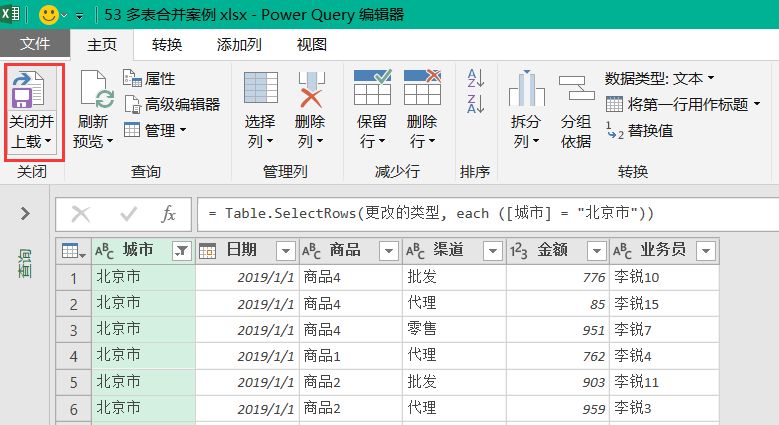This screenshot has height=425, width=779.
Task: Click the fx function icon
Action: [168, 214]
